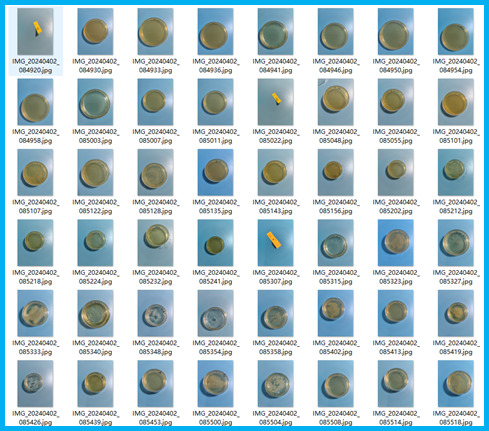The height and width of the screenshot is (431, 489).
Task: Click image IMG_20240402_084954.jpg
Action: tap(456, 32)
